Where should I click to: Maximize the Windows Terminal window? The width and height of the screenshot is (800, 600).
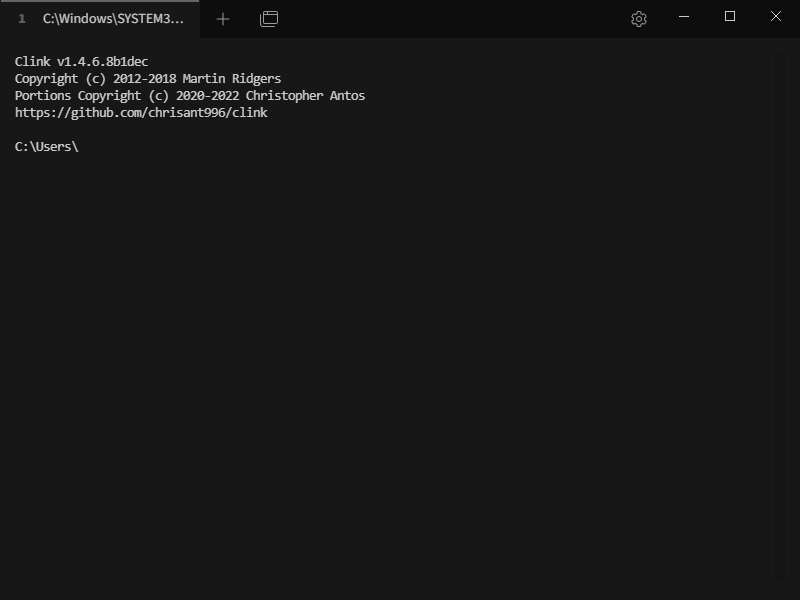[x=730, y=18]
